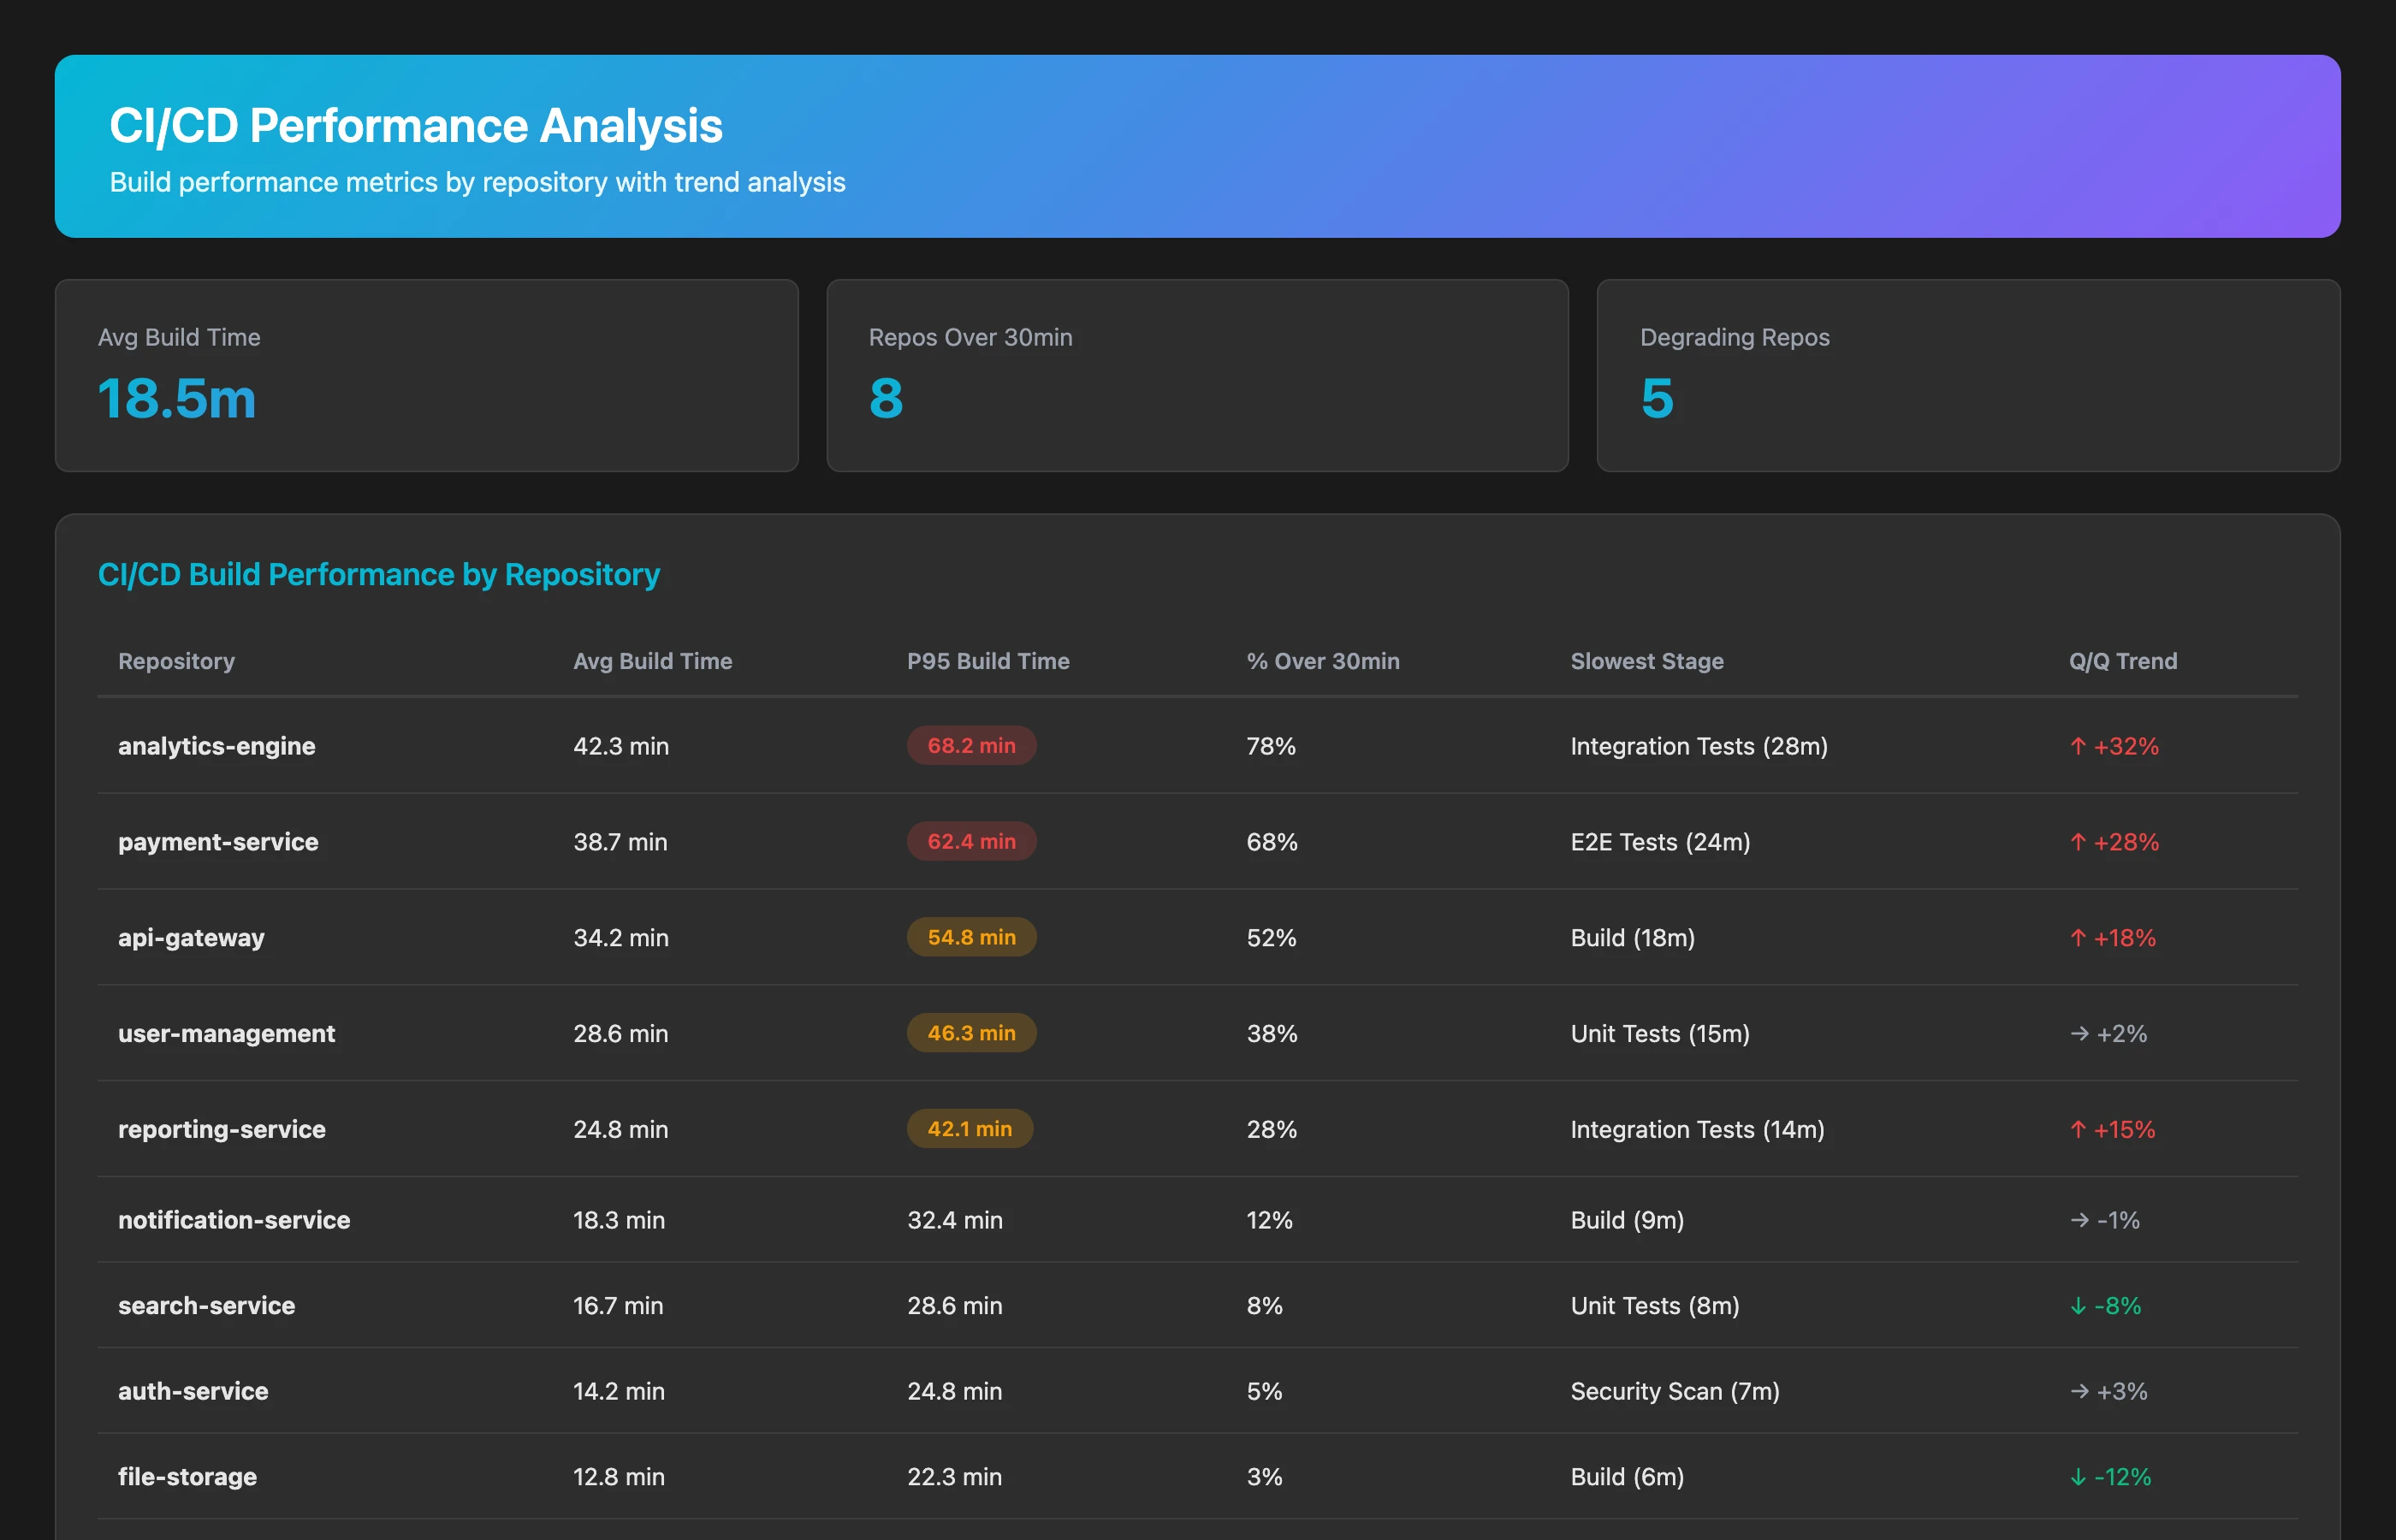The width and height of the screenshot is (2396, 1540).
Task: Click the 46.3 min P95 badge
Action: point(971,1033)
